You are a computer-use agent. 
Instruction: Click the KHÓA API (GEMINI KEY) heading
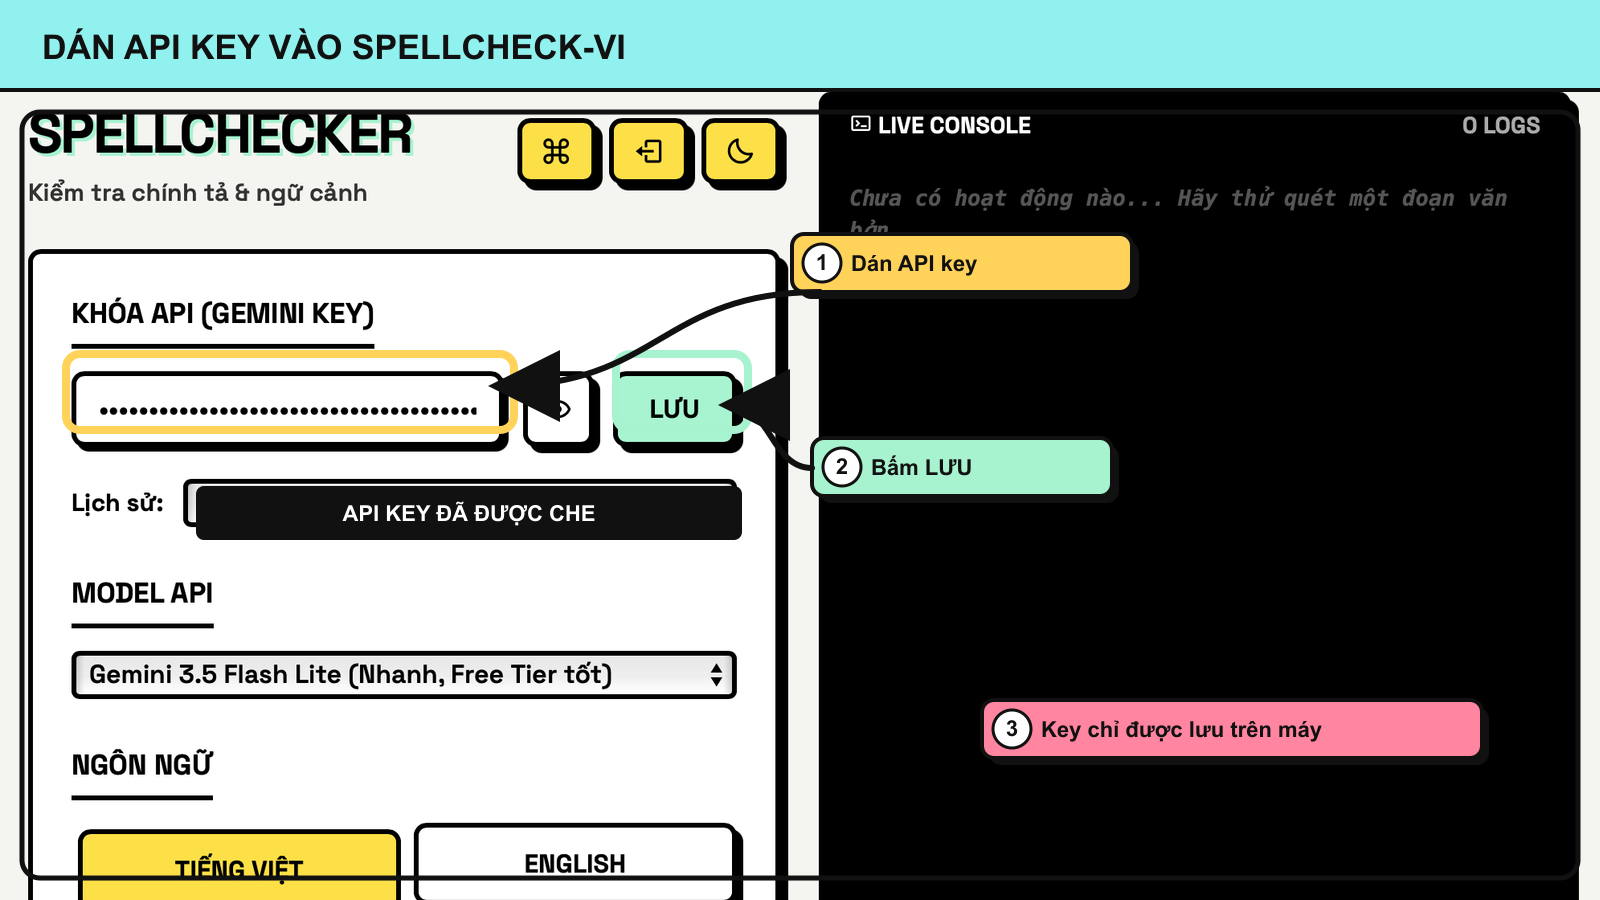coord(223,314)
